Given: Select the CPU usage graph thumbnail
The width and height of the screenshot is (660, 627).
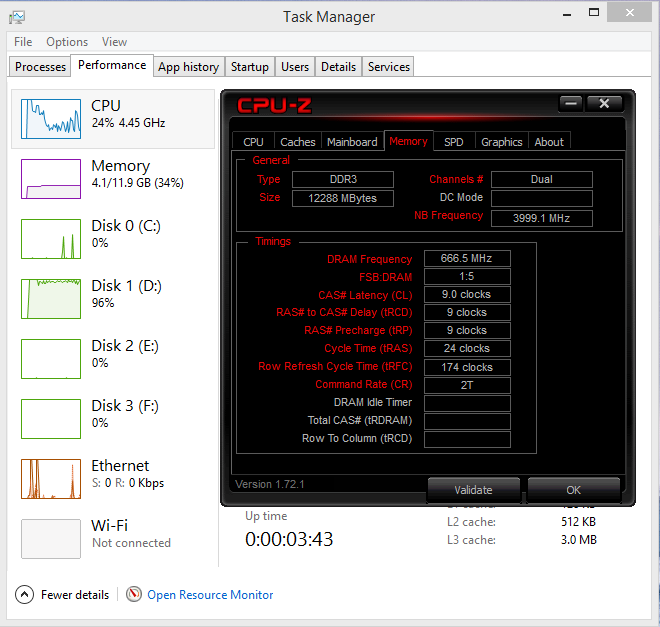Looking at the screenshot, I should pos(51,119).
